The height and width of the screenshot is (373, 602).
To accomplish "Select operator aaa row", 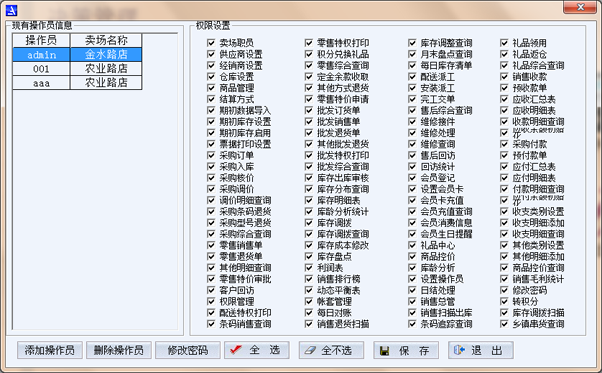I will coord(77,83).
